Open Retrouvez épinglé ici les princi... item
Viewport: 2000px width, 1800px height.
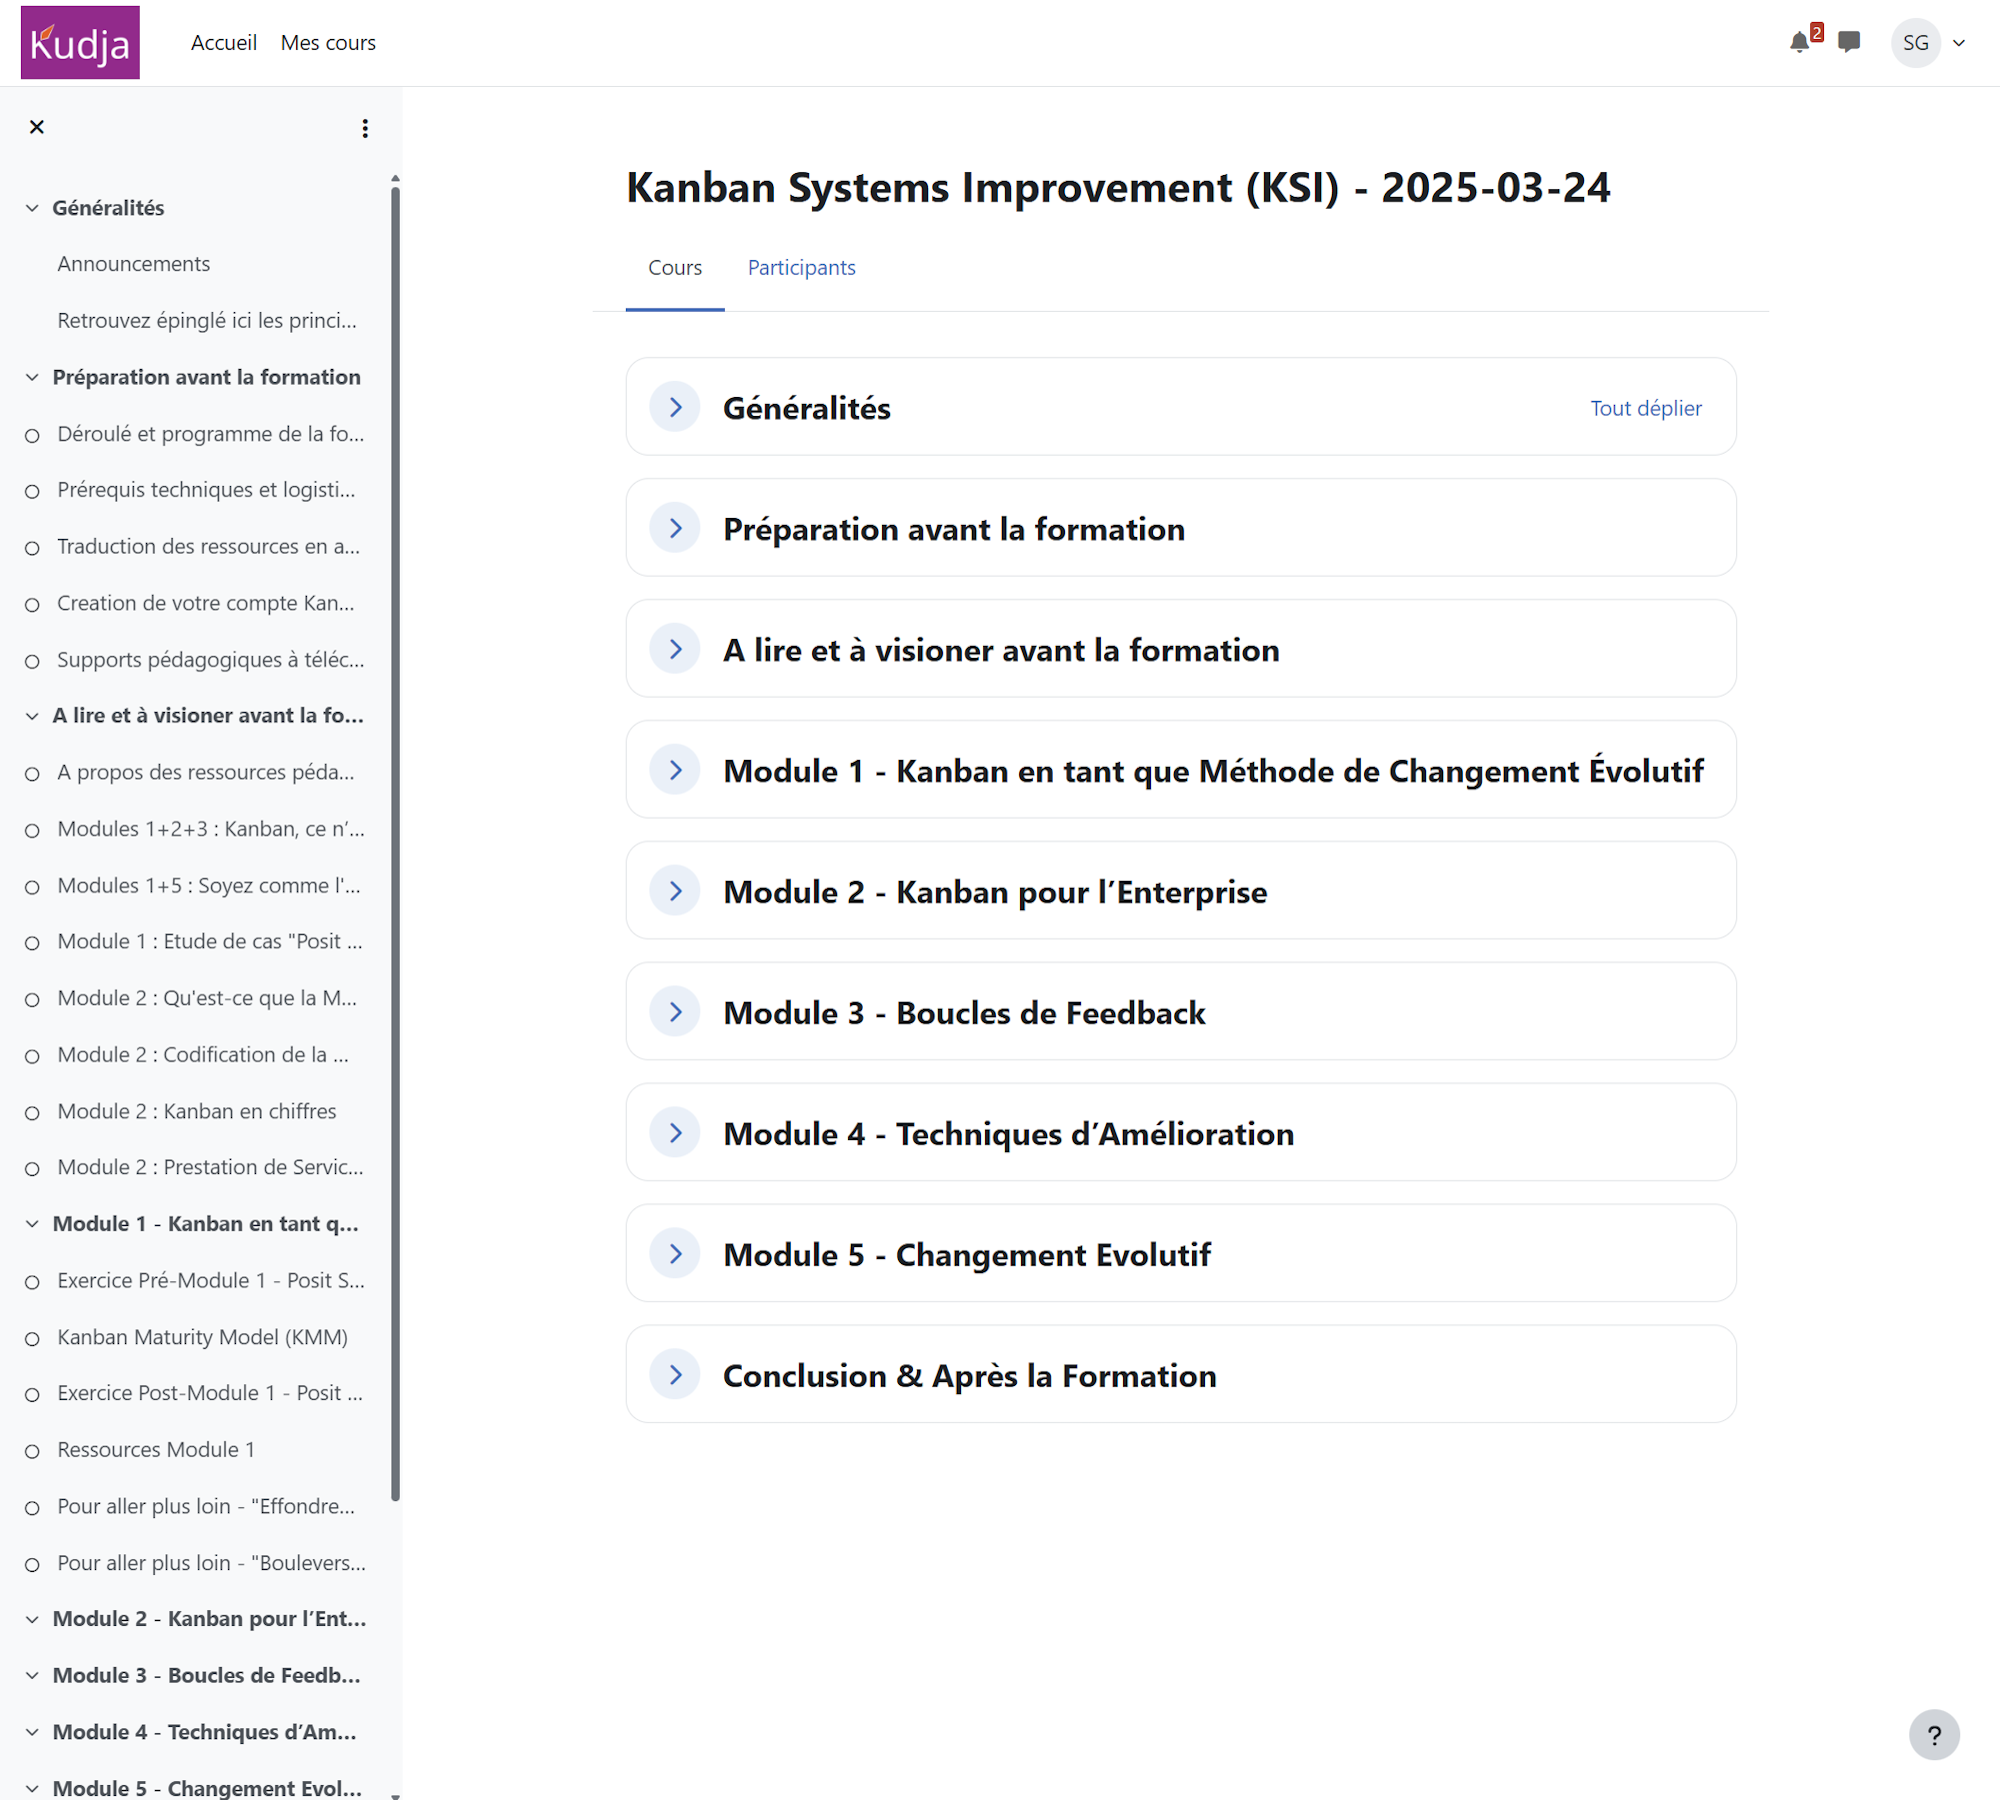coord(207,321)
